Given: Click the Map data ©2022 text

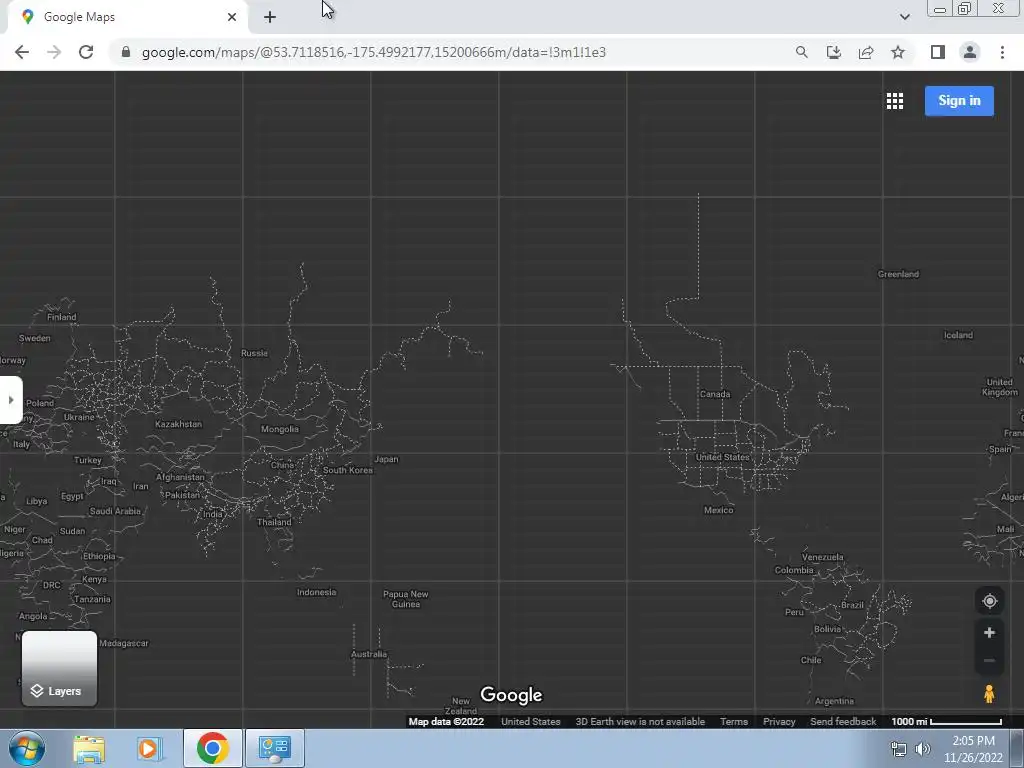Looking at the screenshot, I should click(x=446, y=722).
